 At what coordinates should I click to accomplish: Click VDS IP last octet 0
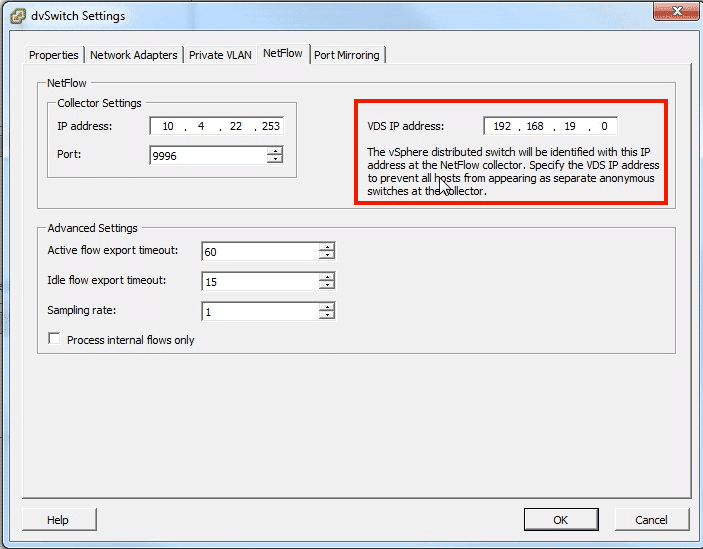[604, 126]
